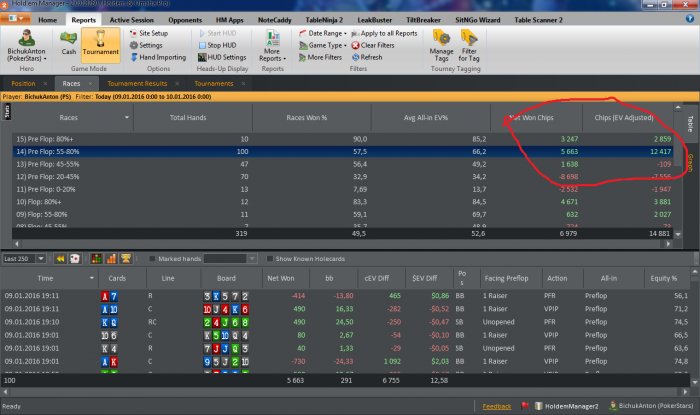This screenshot has width=700, height=415.
Task: Select row 12) Pre Flop: 20-45%
Action: (x=343, y=177)
